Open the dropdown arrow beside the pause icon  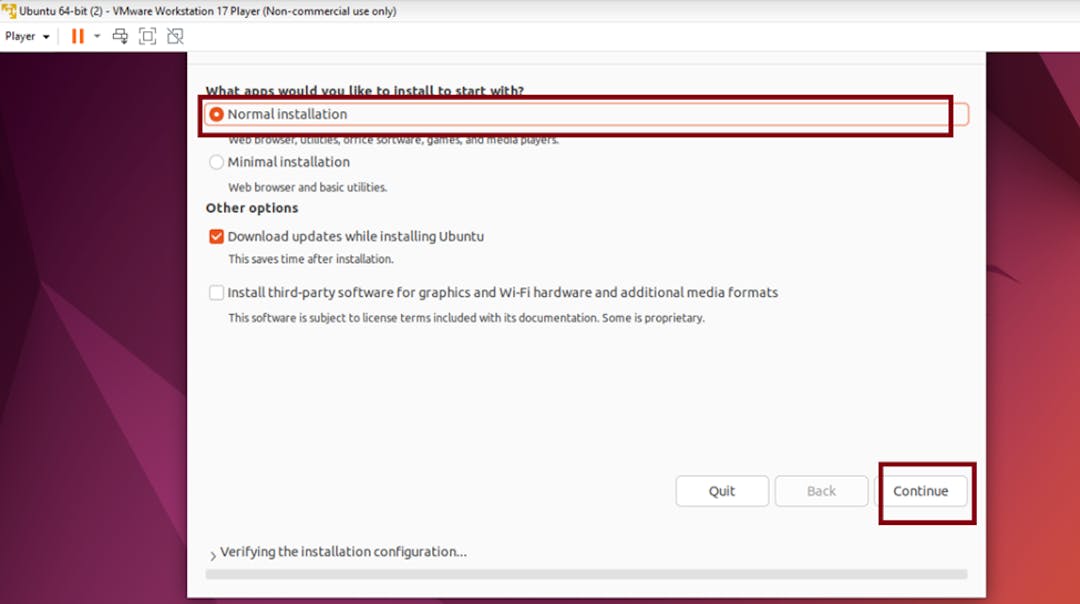click(x=95, y=36)
